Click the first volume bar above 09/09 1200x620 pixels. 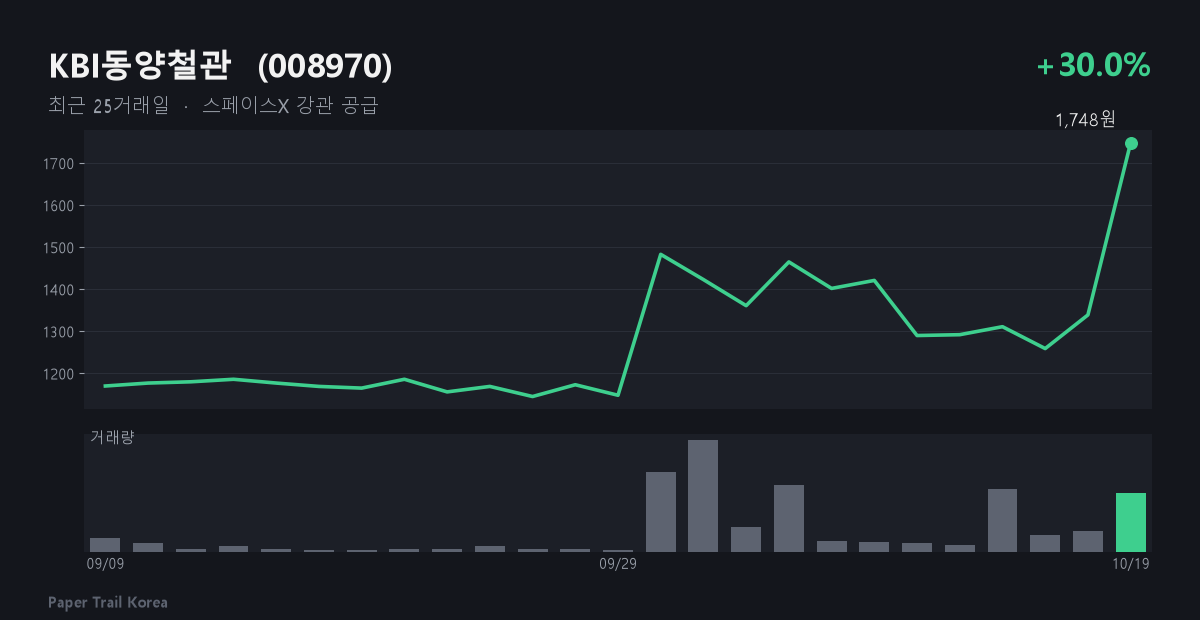[x=105, y=545]
